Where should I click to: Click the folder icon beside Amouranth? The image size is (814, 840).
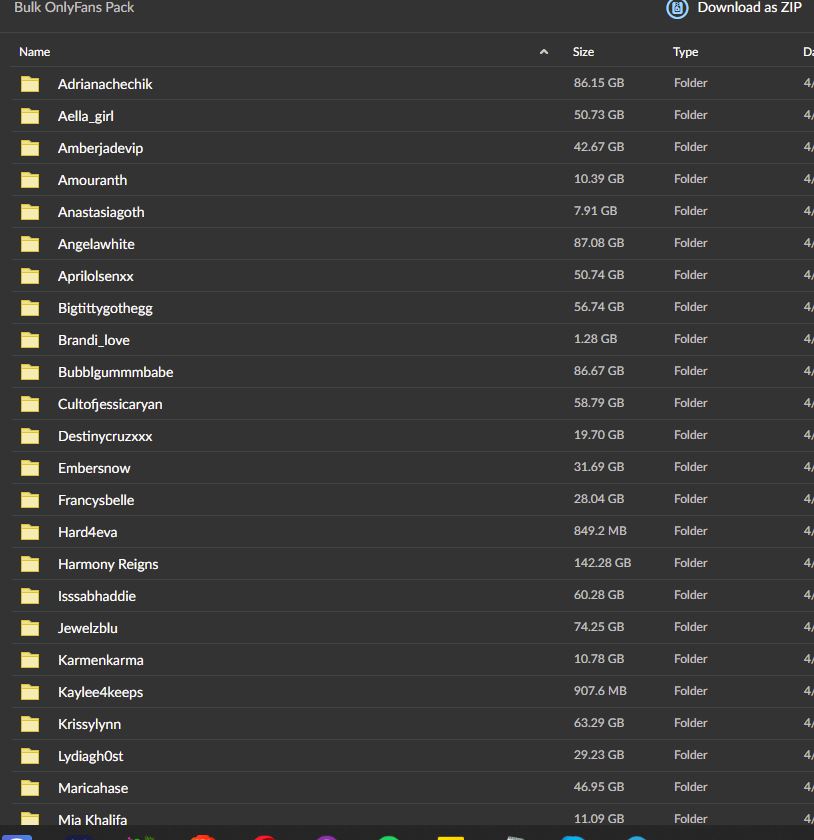click(x=30, y=180)
